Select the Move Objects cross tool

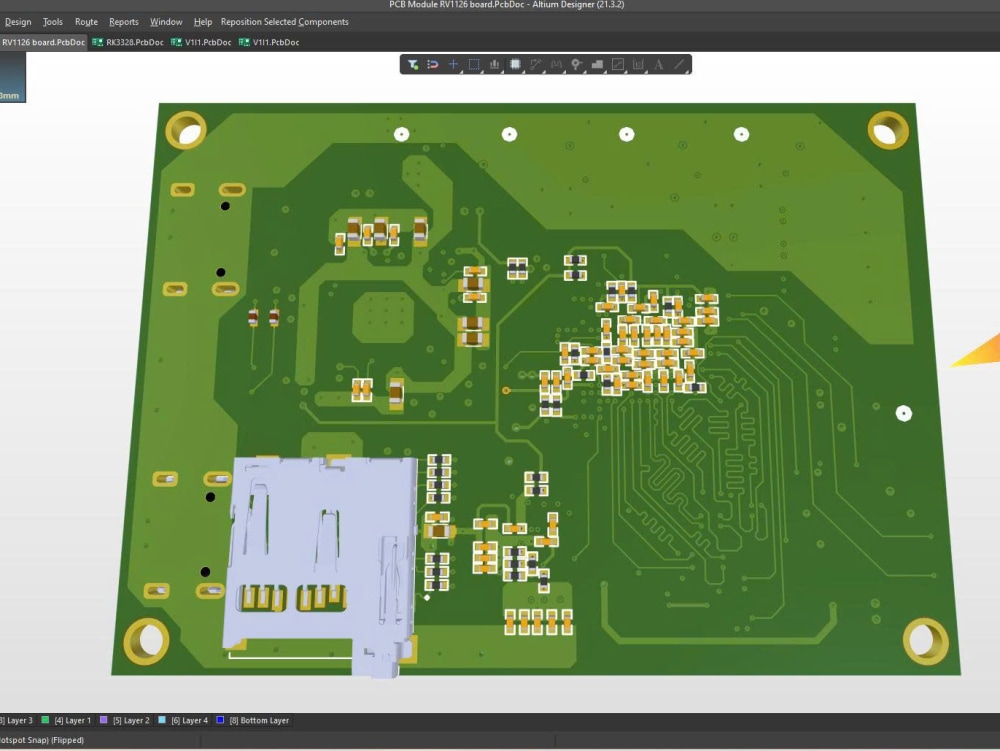453,64
